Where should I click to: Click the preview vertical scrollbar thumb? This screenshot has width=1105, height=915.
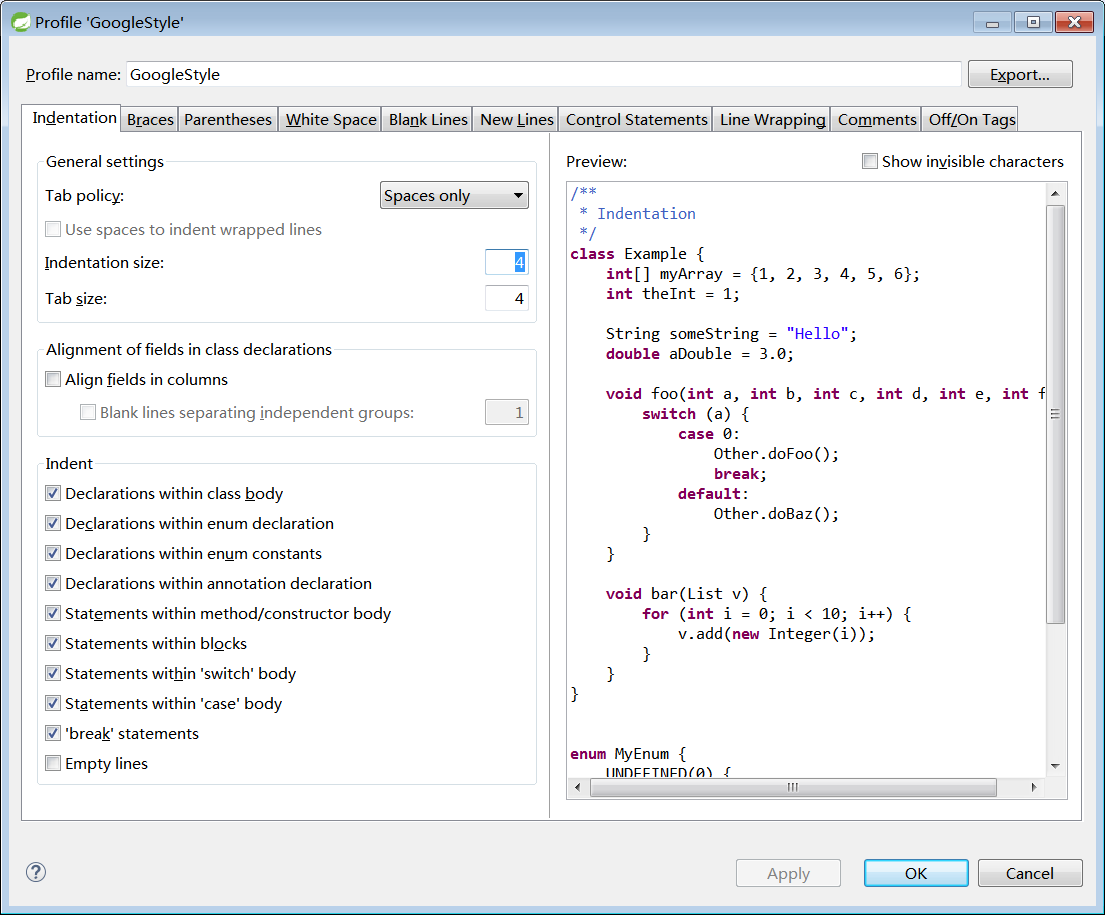tap(1055, 414)
